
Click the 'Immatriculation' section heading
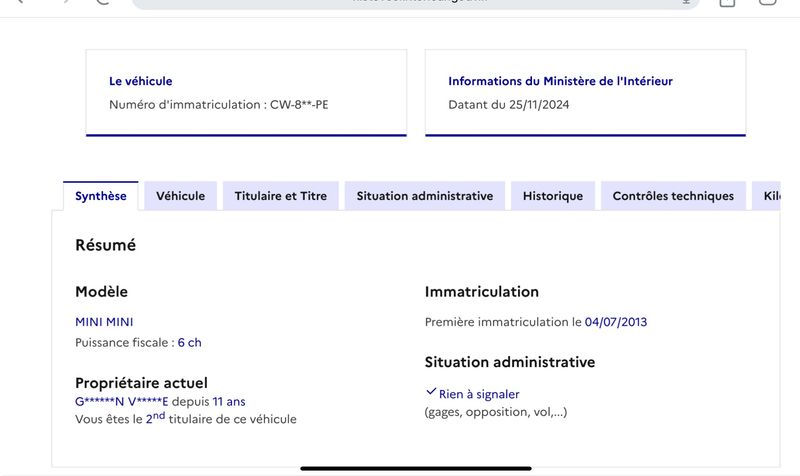[x=482, y=292]
